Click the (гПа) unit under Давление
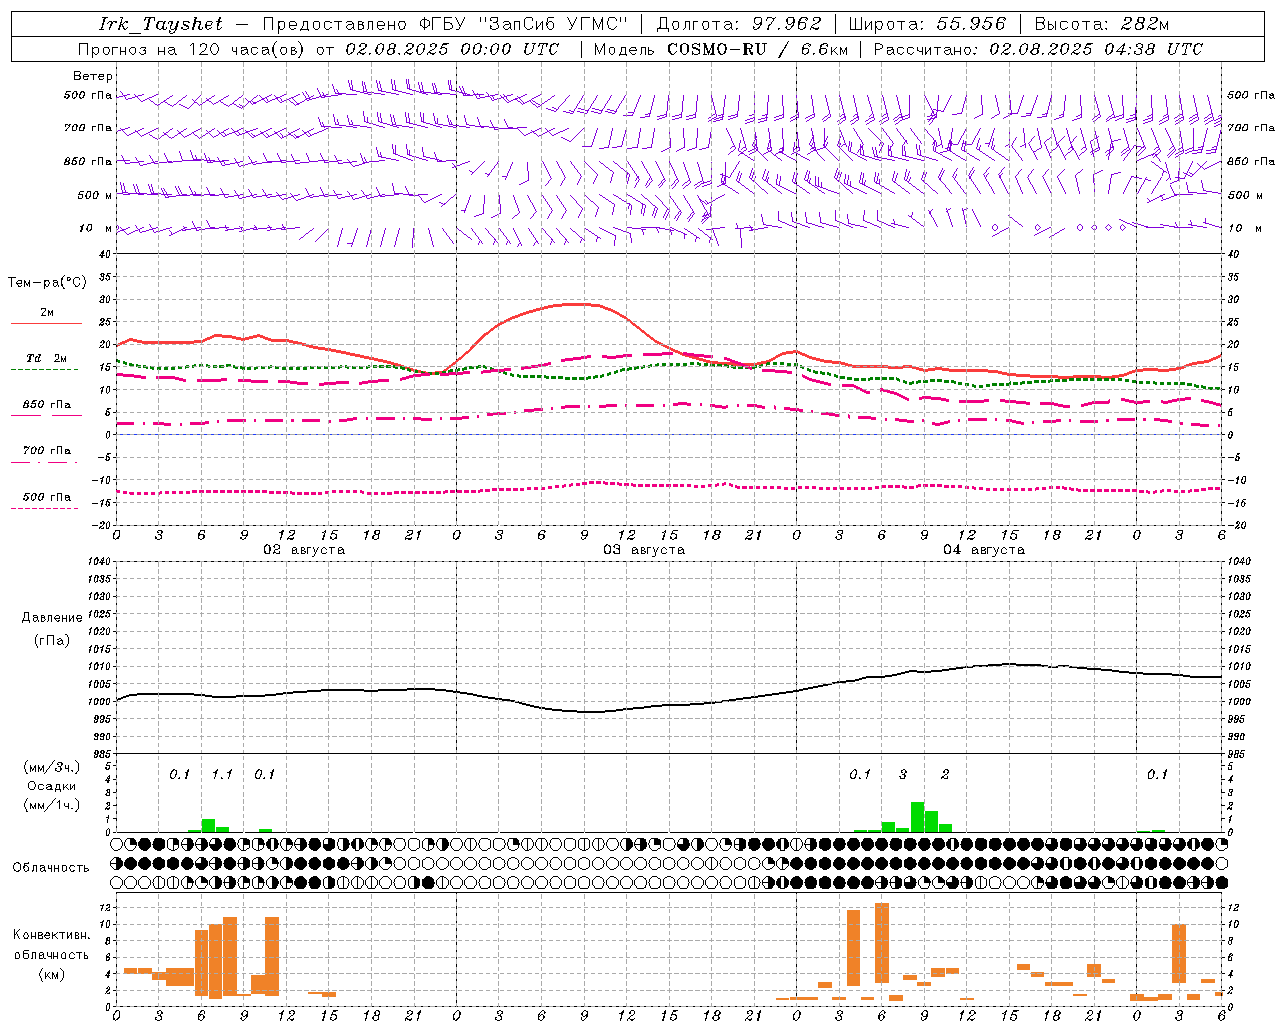This screenshot has width=1280, height=1024. (52, 640)
